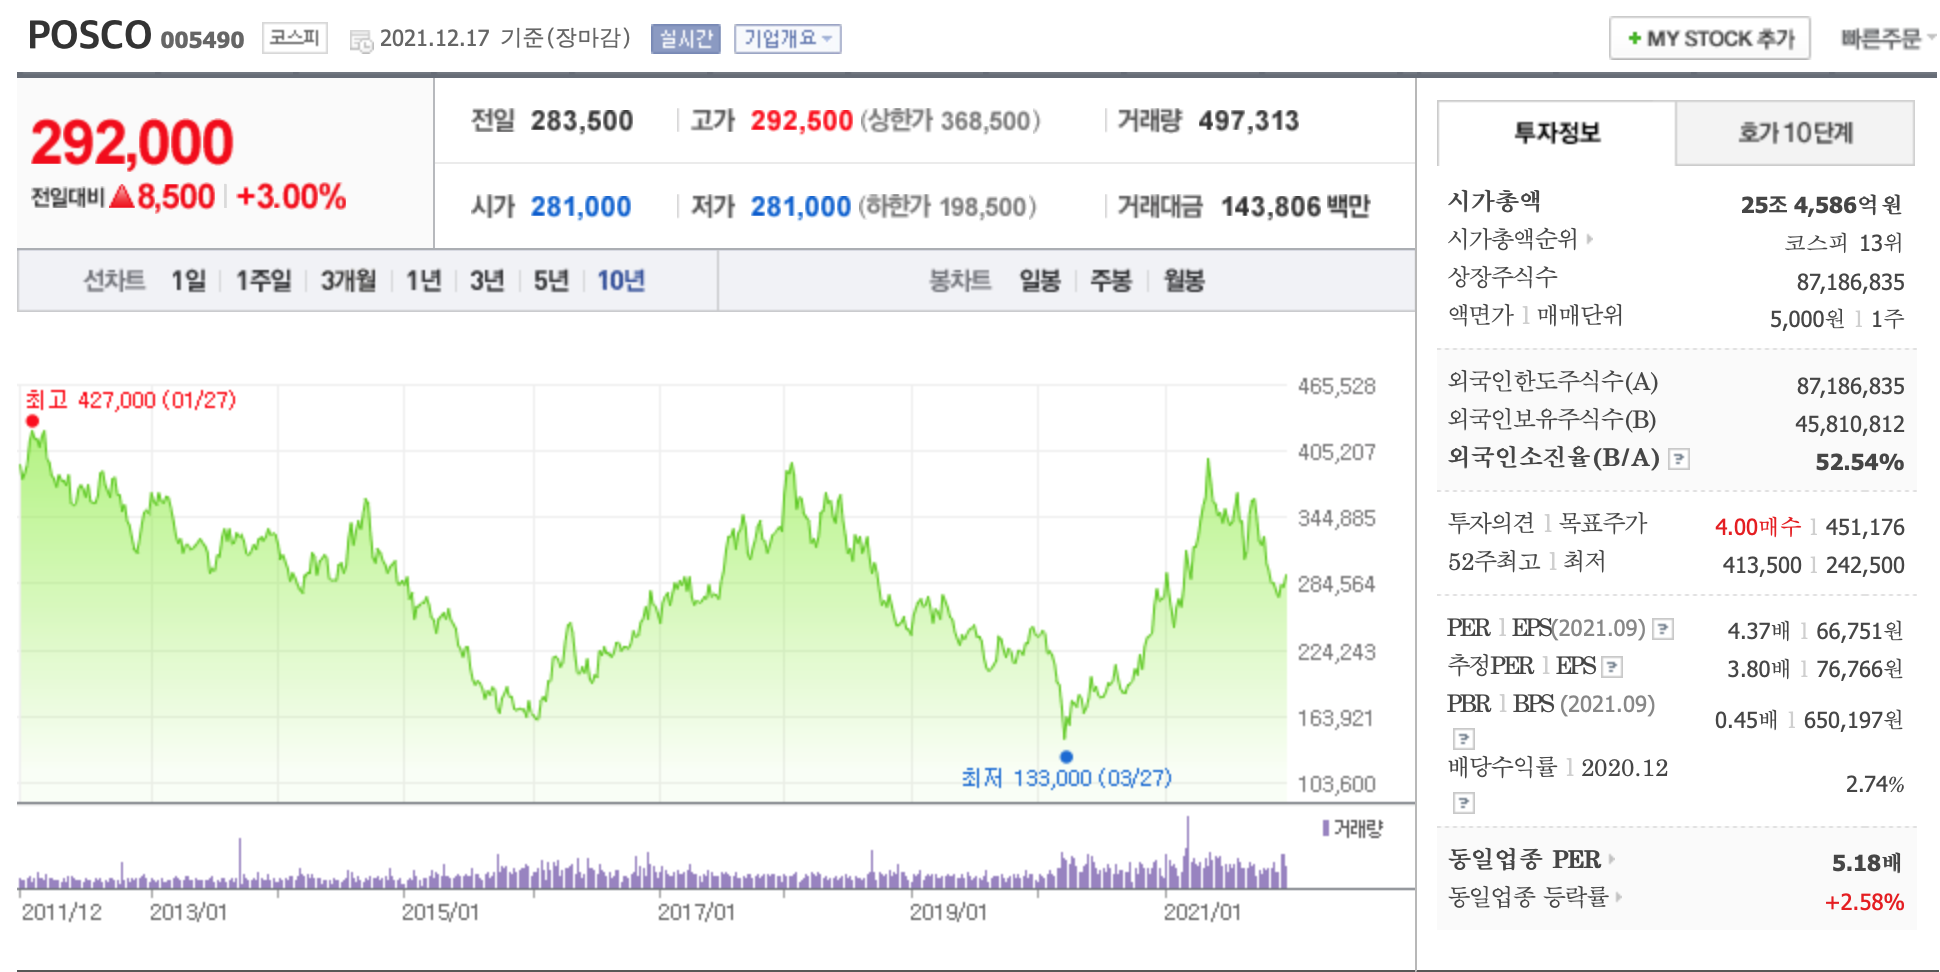Click the 시가 281,000 value
The width and height of the screenshot is (1940, 972).
coord(581,207)
